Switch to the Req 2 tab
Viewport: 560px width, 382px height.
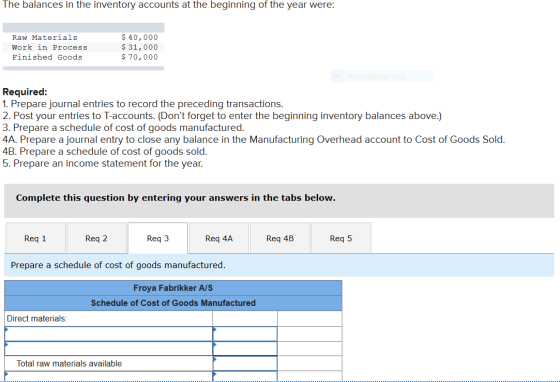pos(96,238)
